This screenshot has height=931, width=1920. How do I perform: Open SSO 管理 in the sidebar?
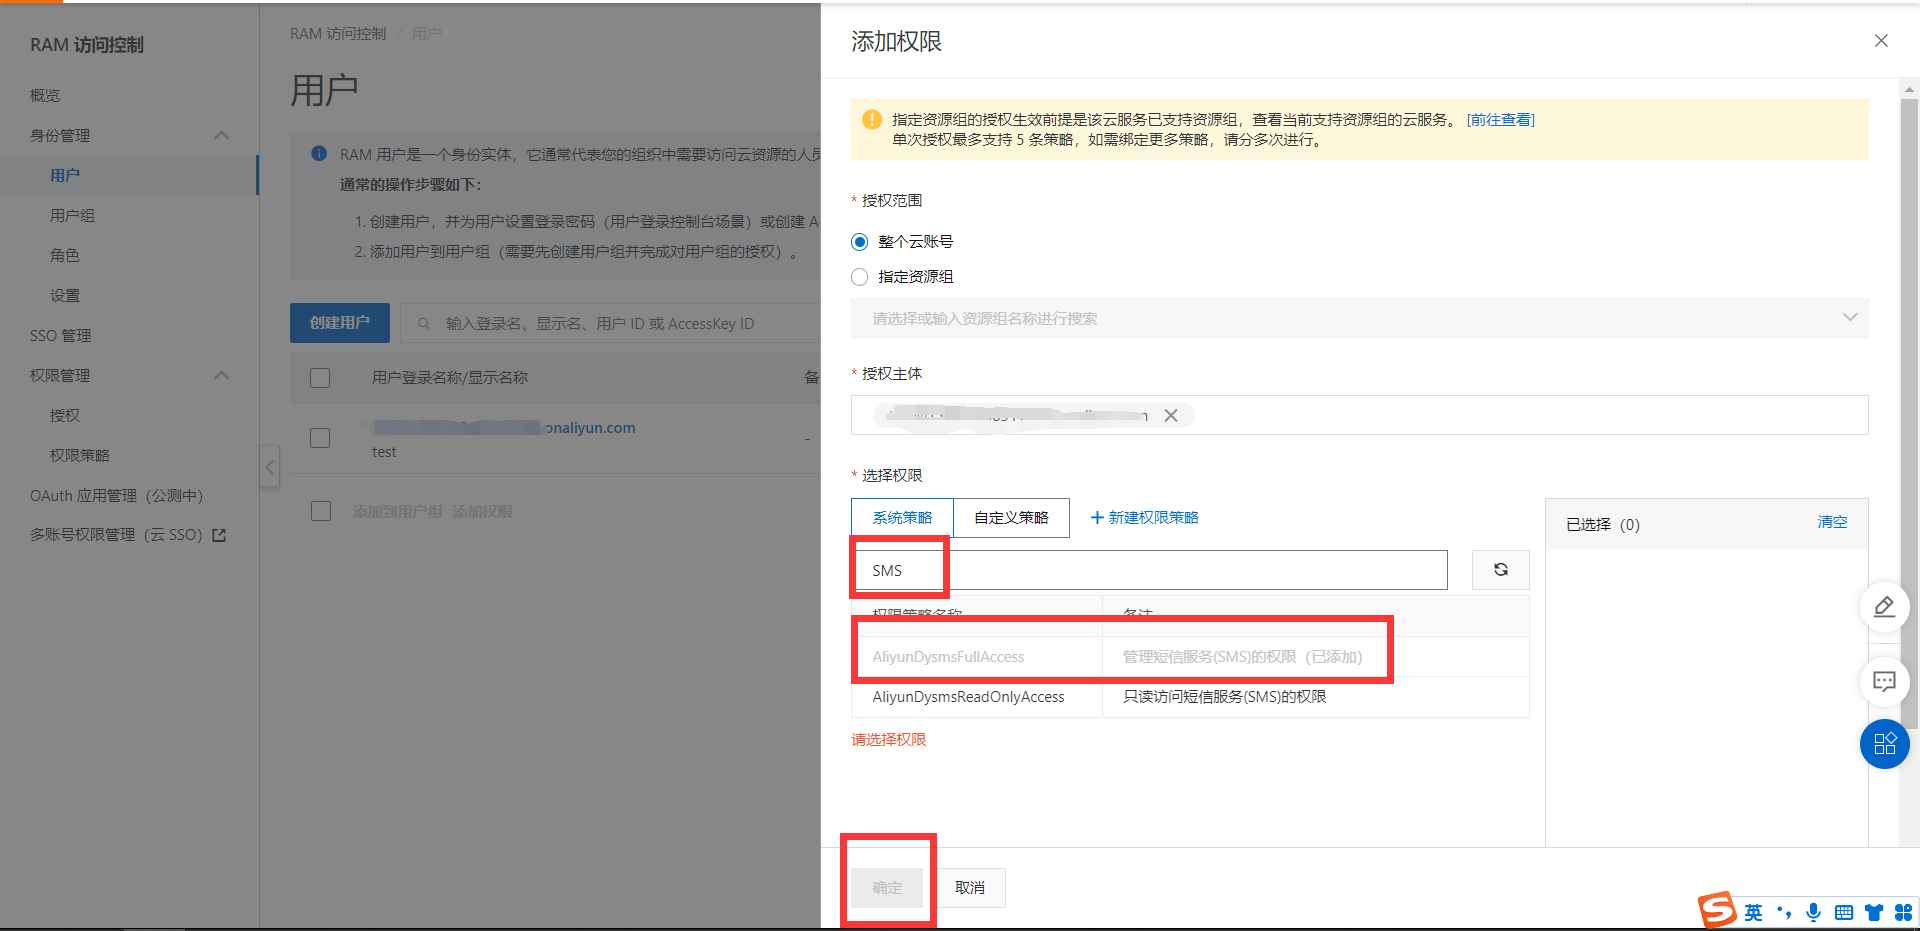(60, 335)
